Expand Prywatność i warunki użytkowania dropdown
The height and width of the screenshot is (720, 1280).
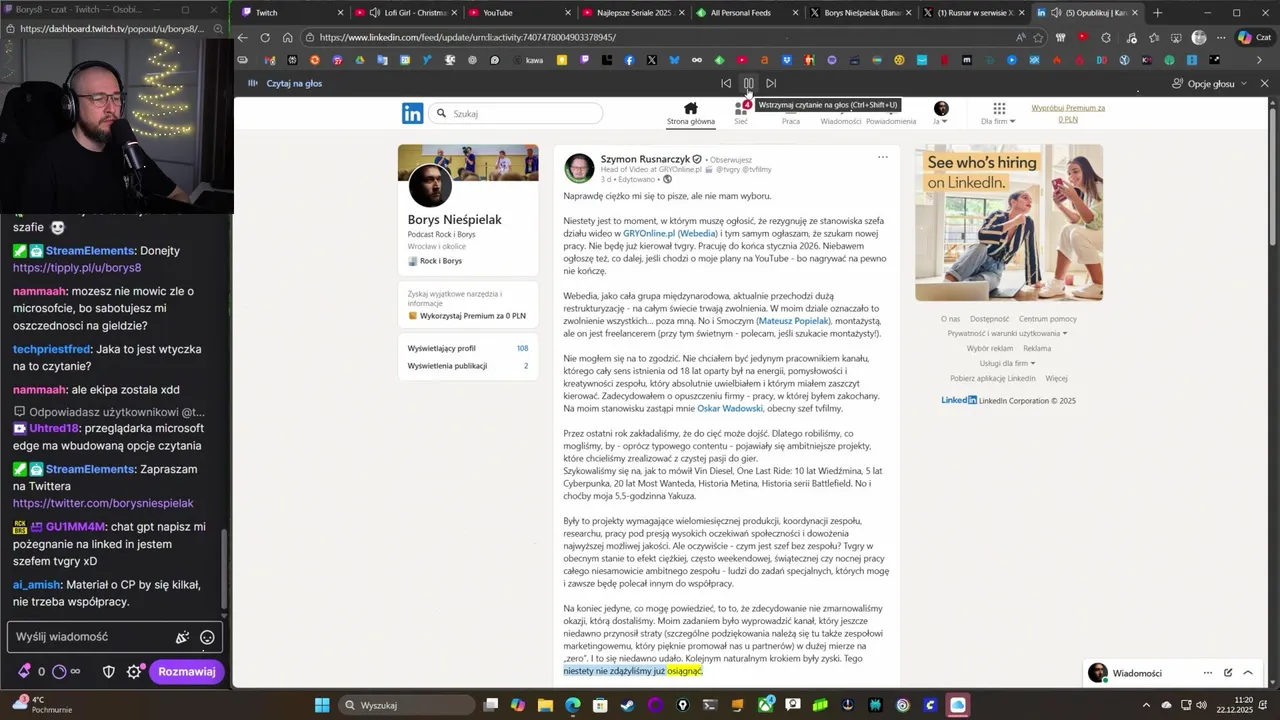[x=1007, y=333]
